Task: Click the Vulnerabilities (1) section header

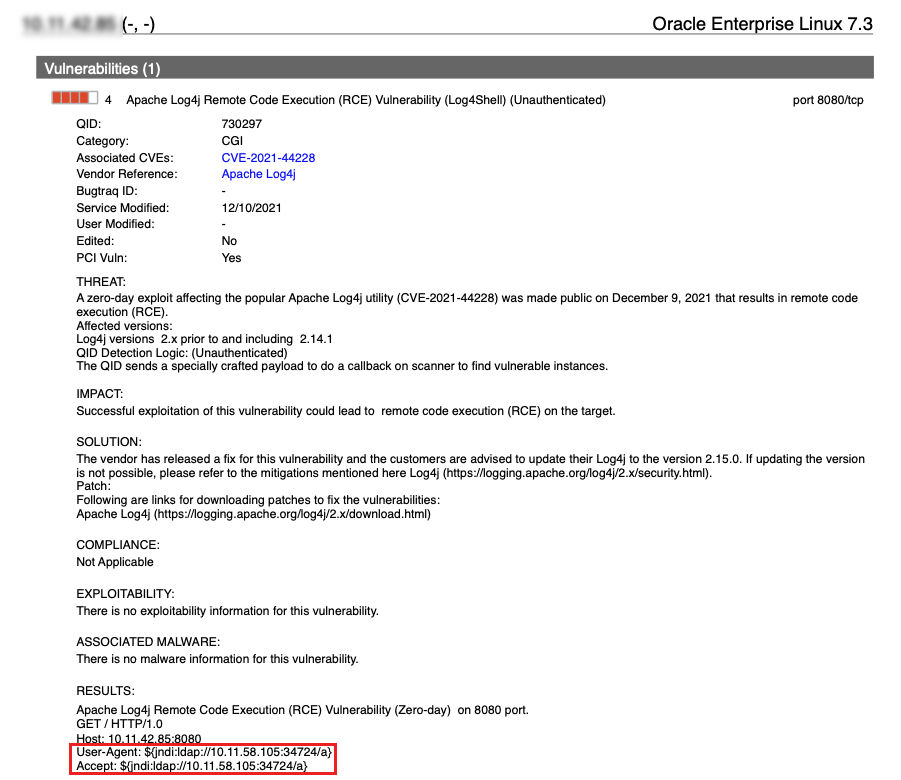Action: coord(455,68)
